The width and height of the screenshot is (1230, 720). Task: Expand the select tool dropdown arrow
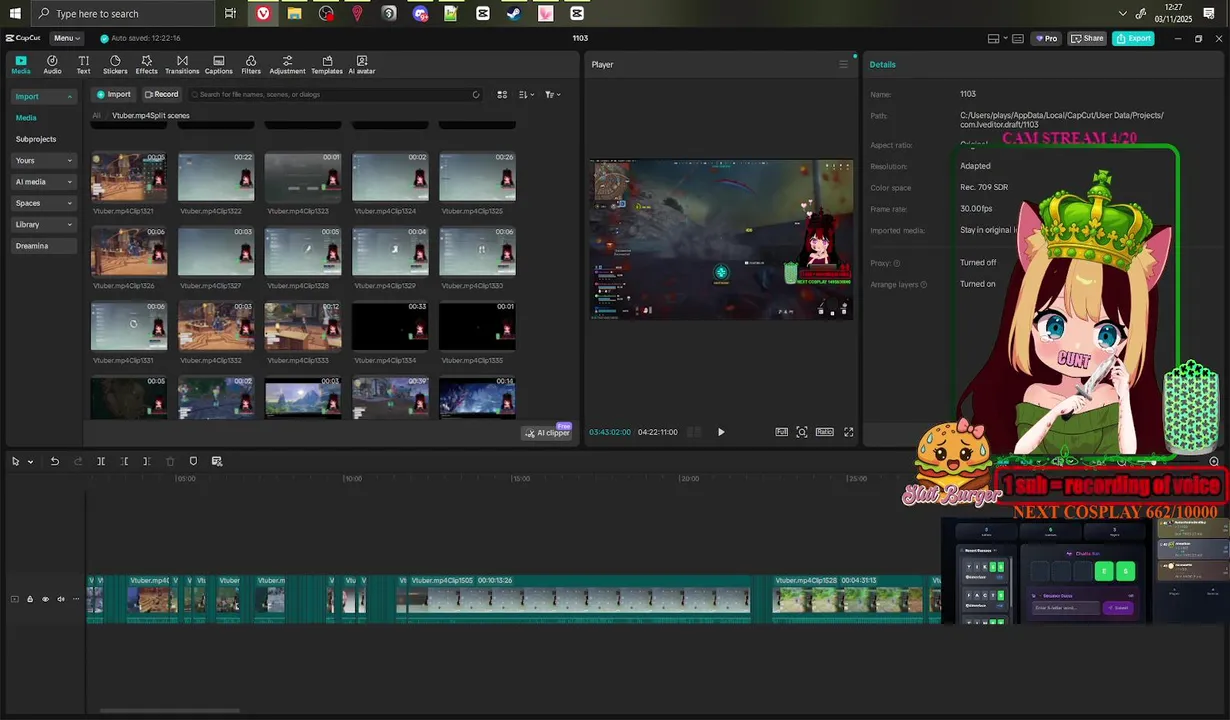(x=30, y=461)
